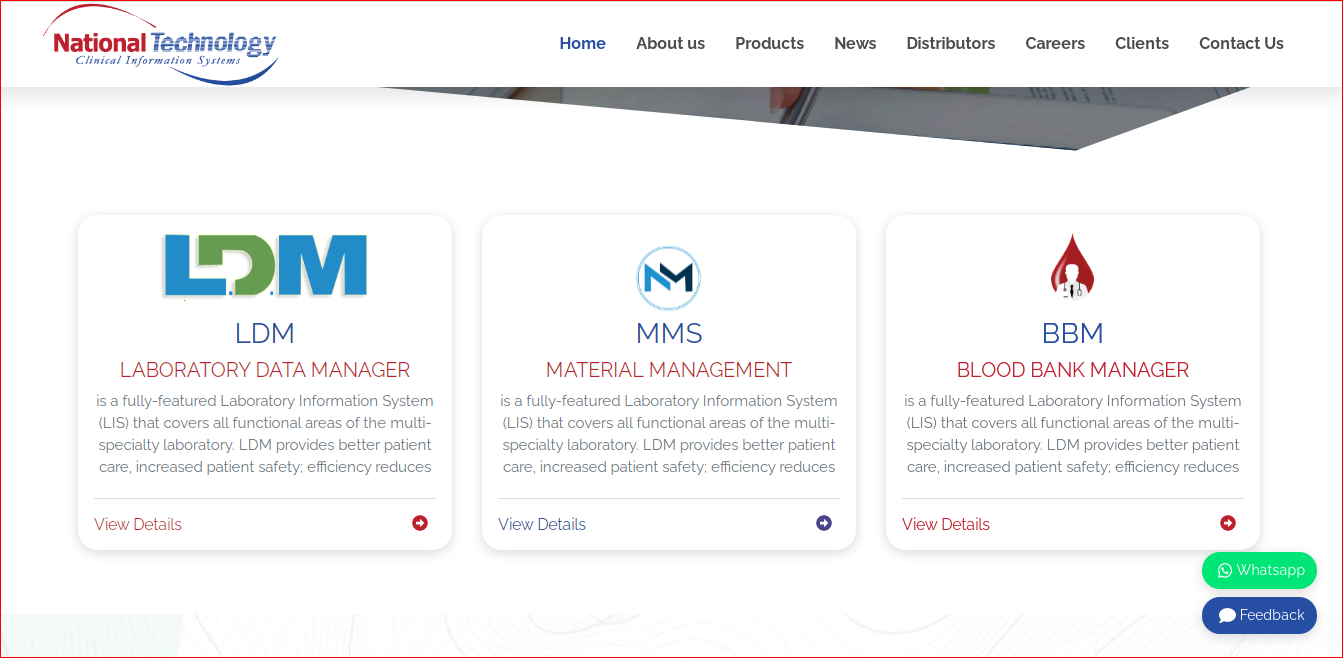Viewport: 1343px width, 658px height.
Task: Open the About us menu item
Action: 671,43
